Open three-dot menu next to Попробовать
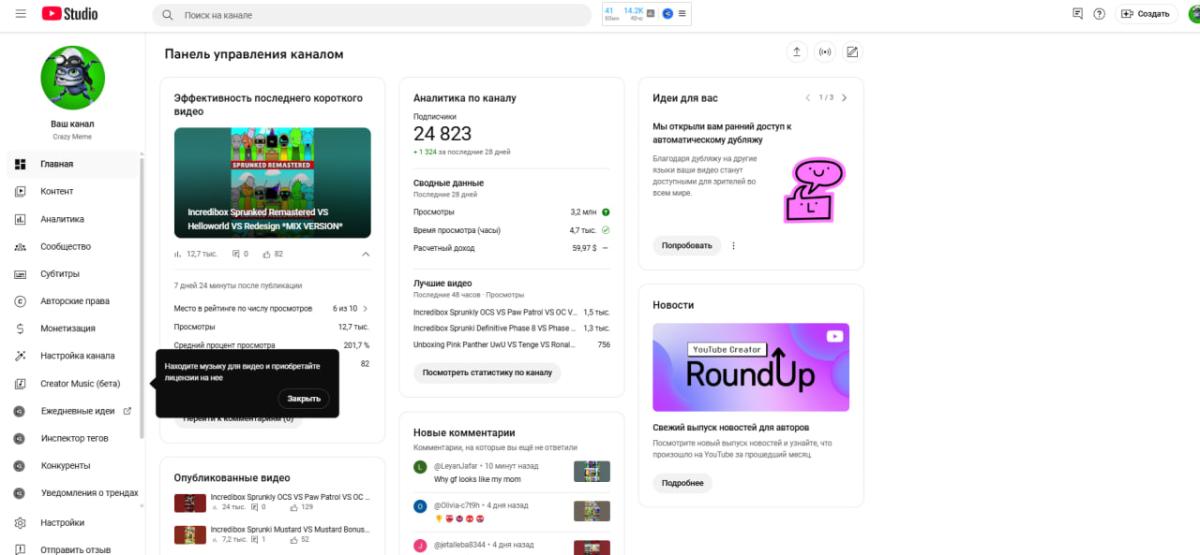 (x=733, y=245)
